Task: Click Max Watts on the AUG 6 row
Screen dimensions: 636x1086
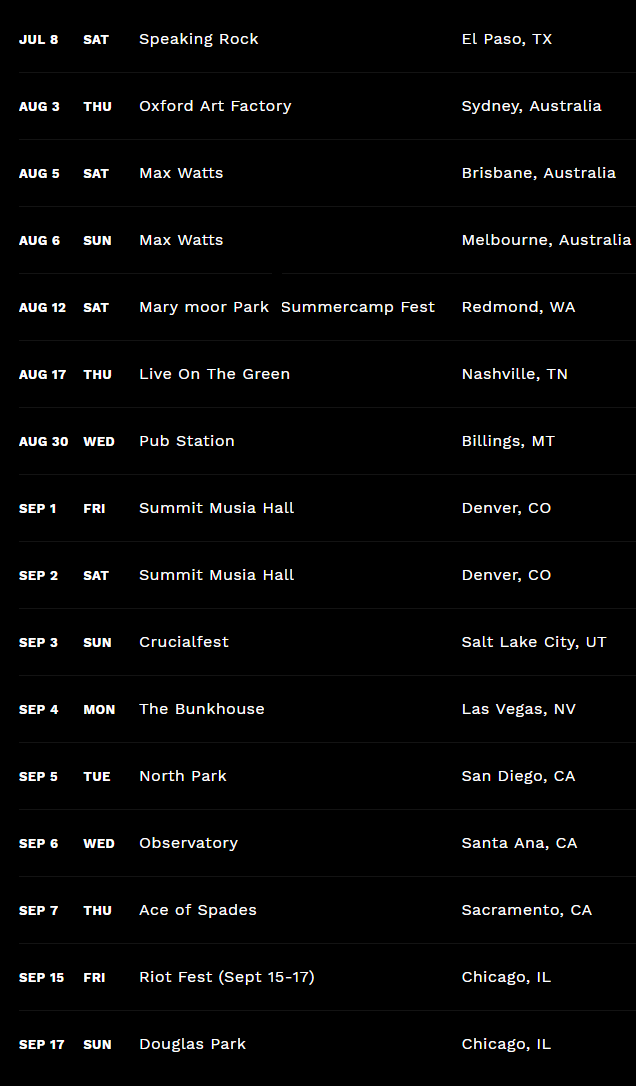Action: 181,240
